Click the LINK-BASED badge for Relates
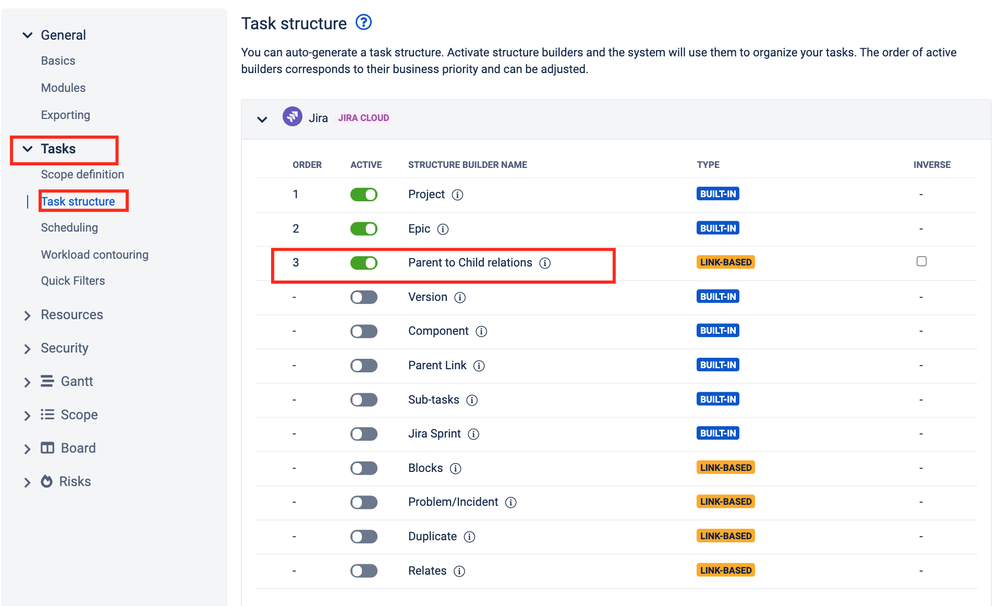 click(x=725, y=571)
